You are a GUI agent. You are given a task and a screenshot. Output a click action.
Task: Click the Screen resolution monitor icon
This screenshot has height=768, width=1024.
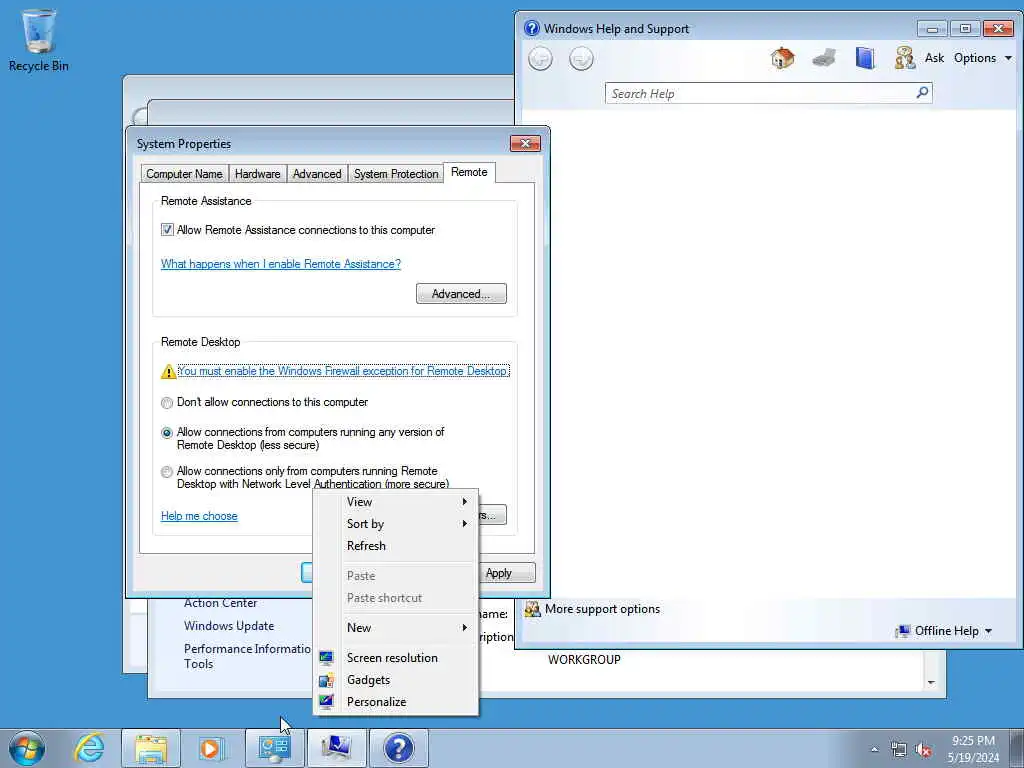pos(326,658)
